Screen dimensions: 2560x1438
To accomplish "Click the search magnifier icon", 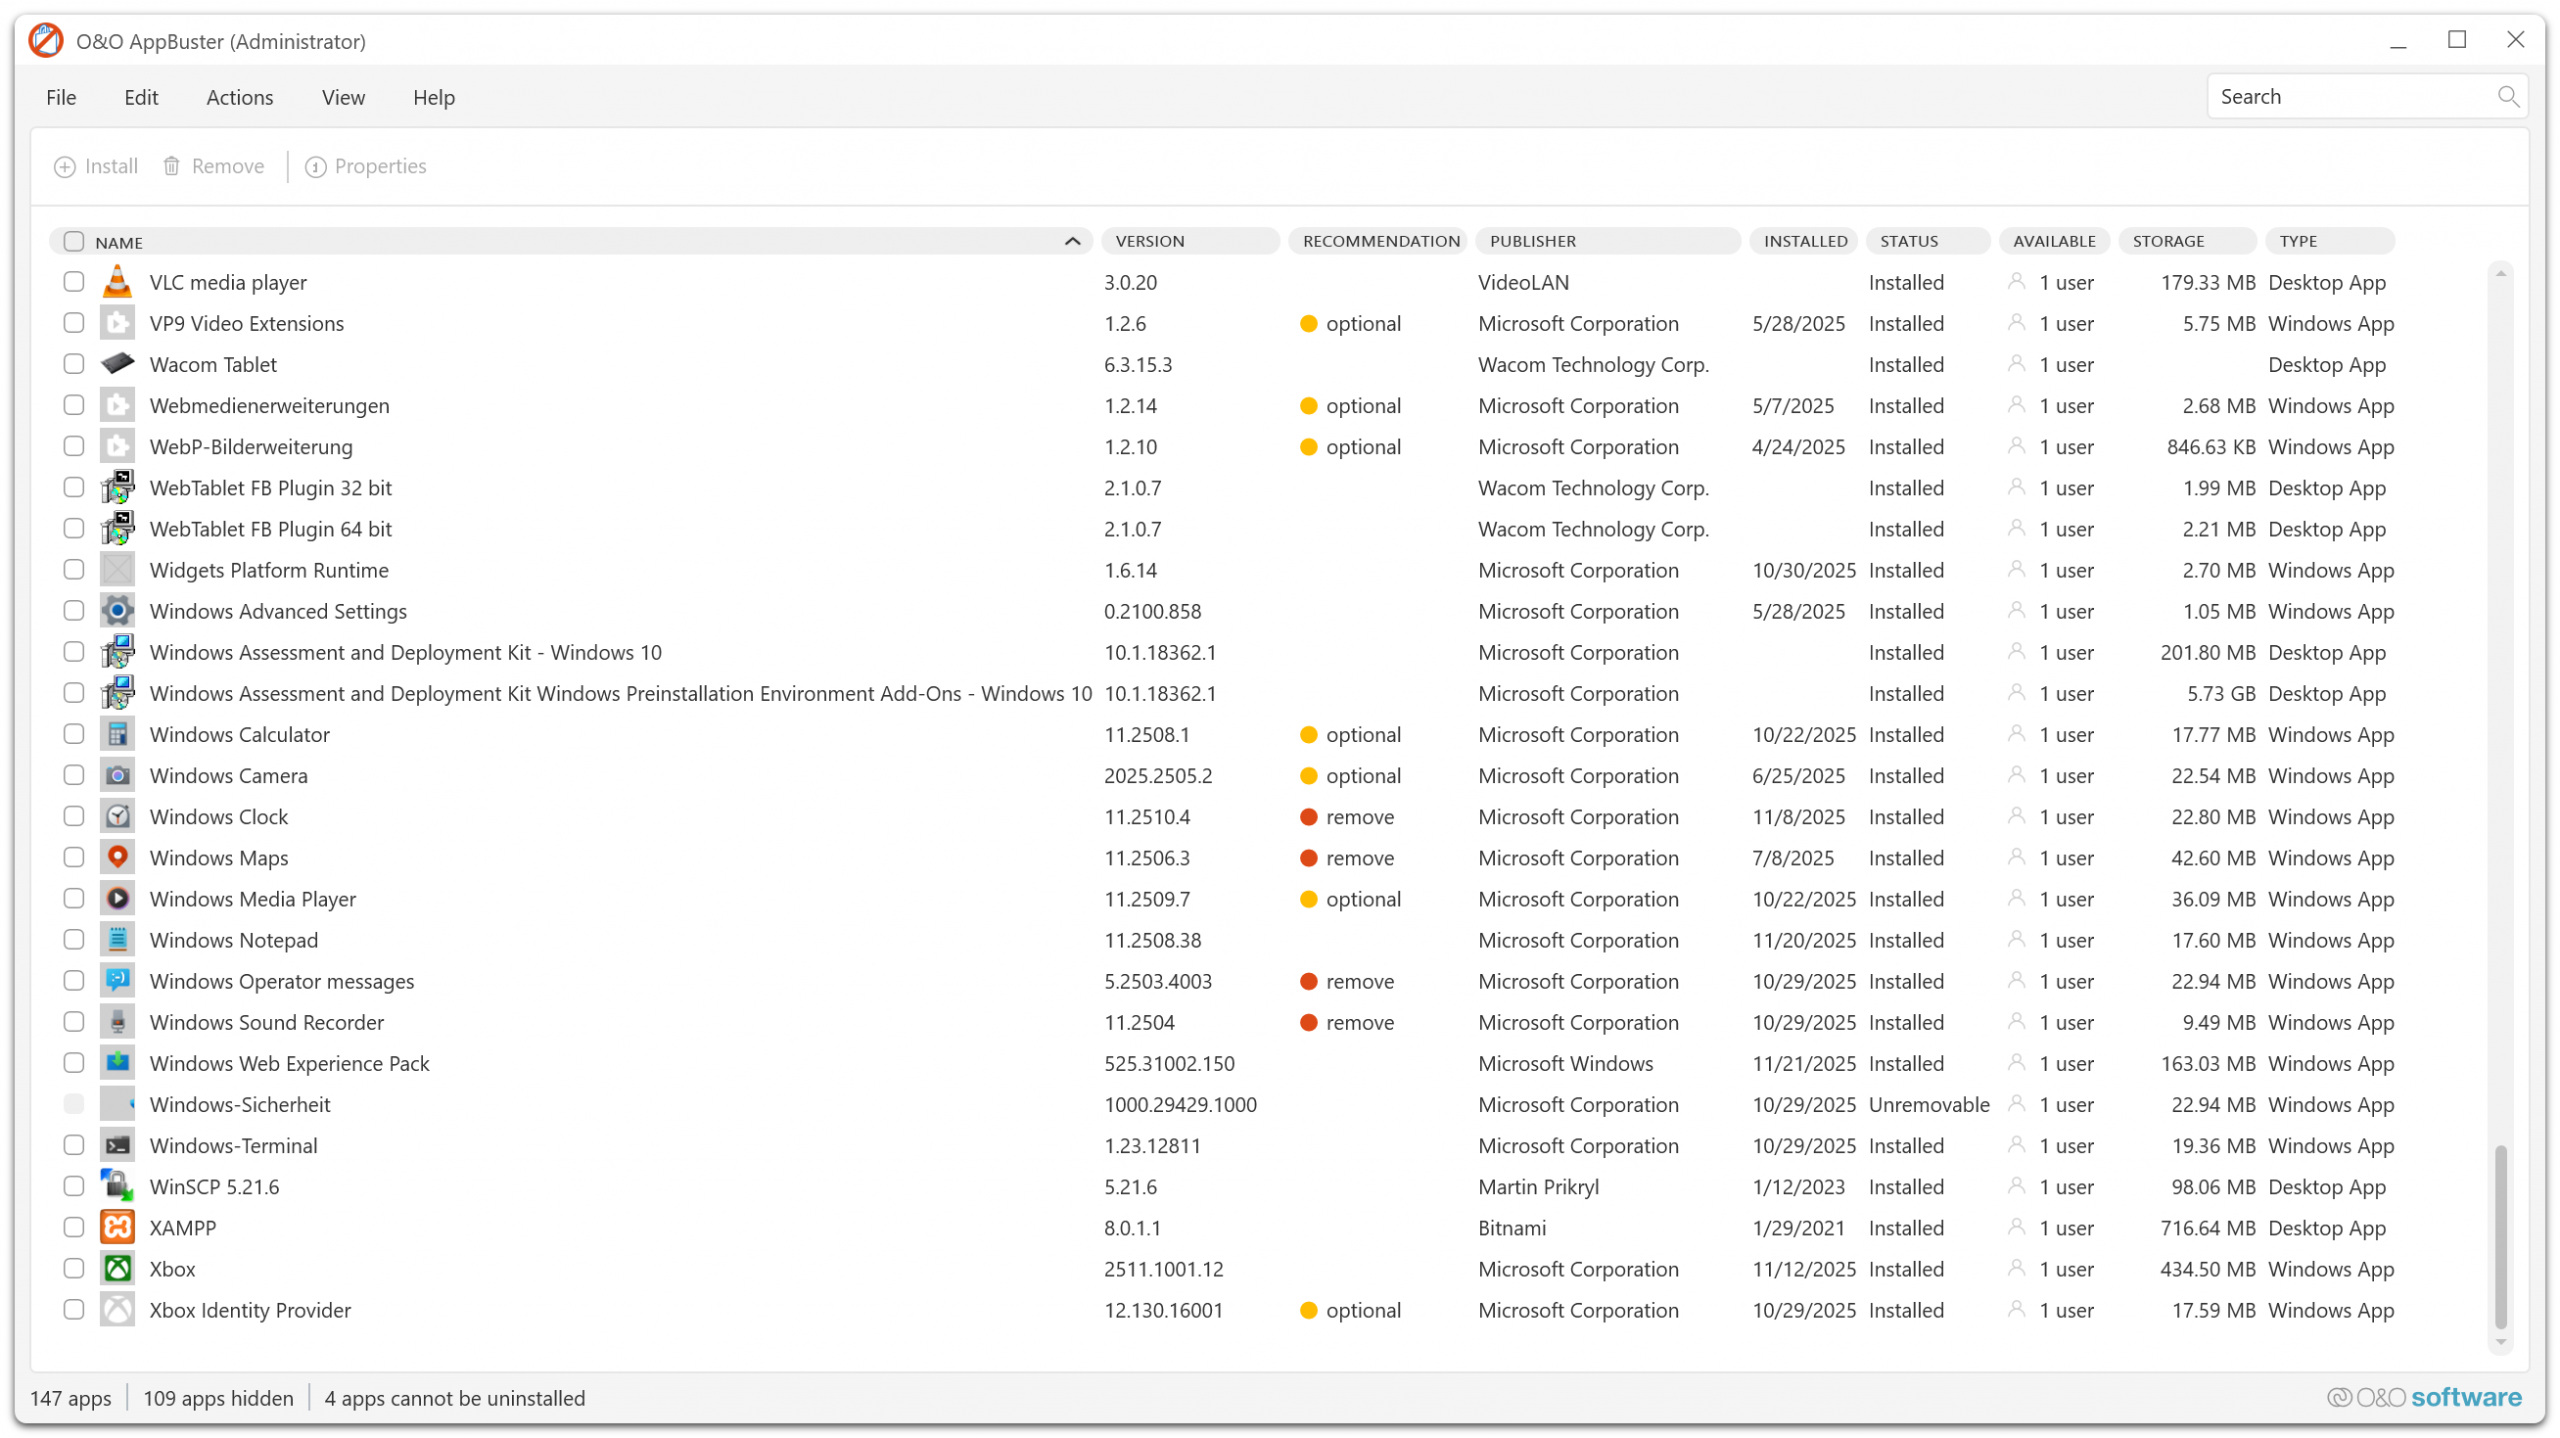I will click(2506, 96).
